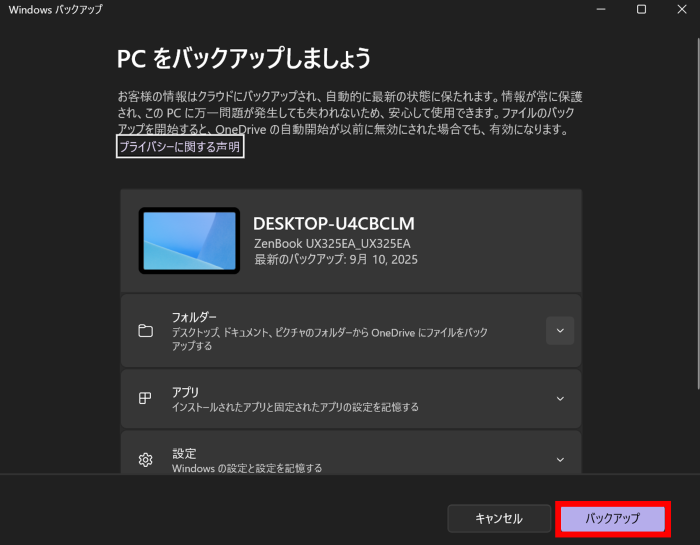Click the DESKTOP-U4CBCLM device name
Viewport: 700px width, 545px height.
pos(333,223)
